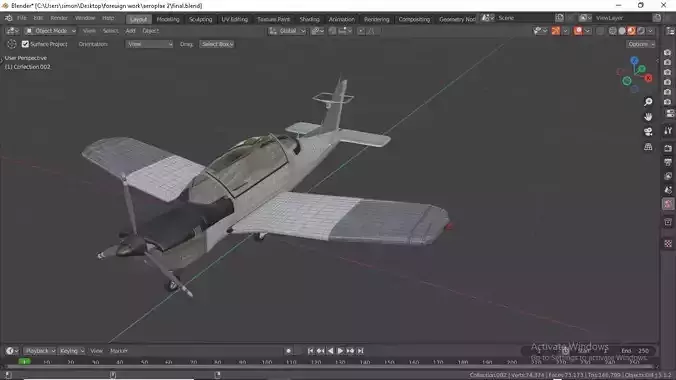
Task: Open the Object Mode dropdown
Action: 50,31
